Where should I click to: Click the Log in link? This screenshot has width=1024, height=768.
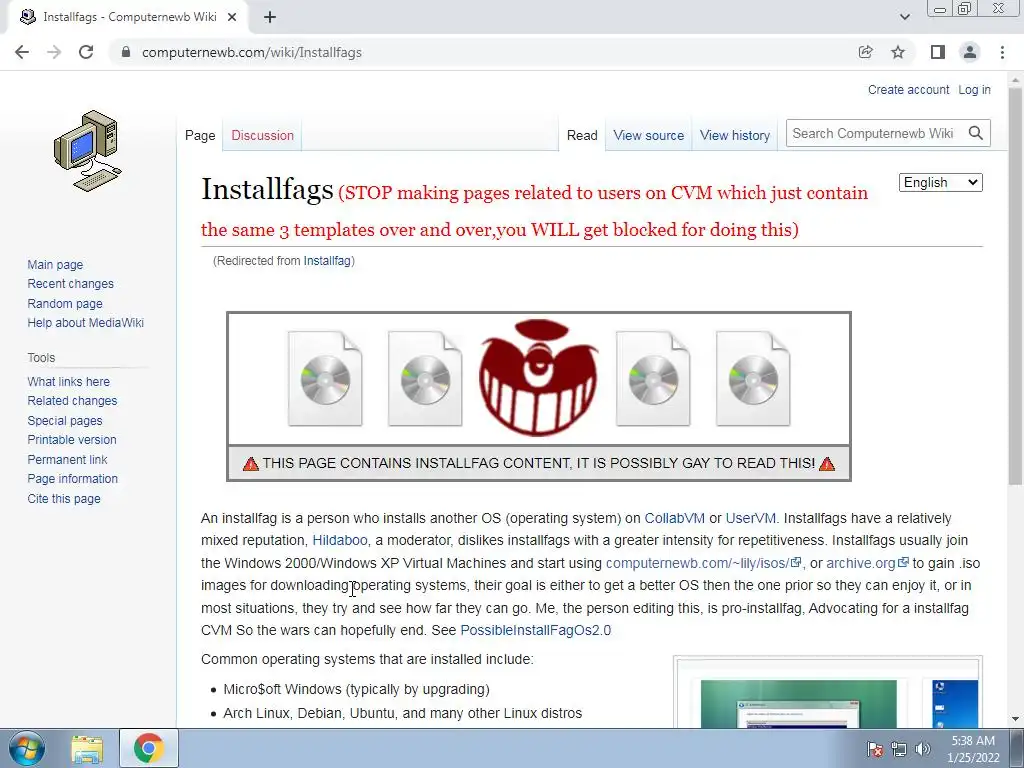[x=974, y=89]
